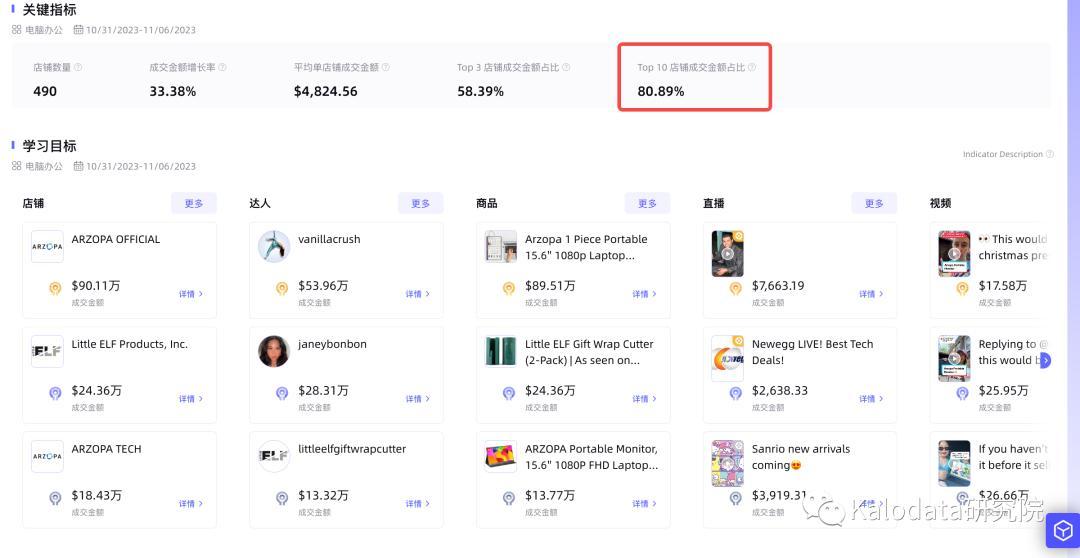Viewport: 1080px width, 558px height.
Task: Click help icon next to Top 10 店铺成交金额占比
Action: (x=752, y=68)
